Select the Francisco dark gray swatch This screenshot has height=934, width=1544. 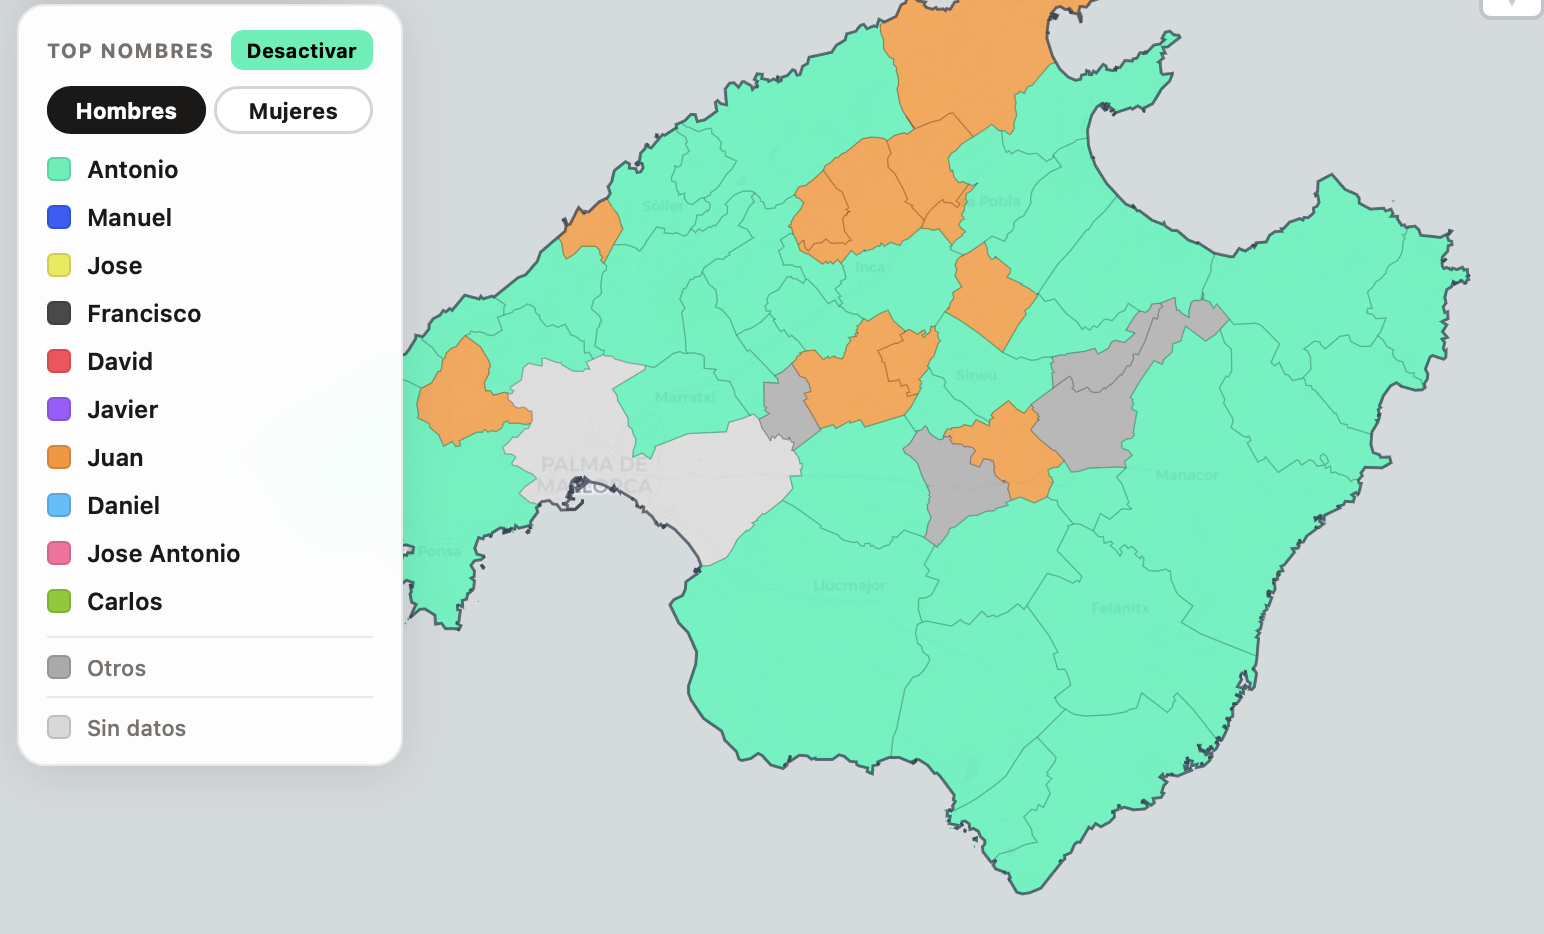tap(59, 314)
